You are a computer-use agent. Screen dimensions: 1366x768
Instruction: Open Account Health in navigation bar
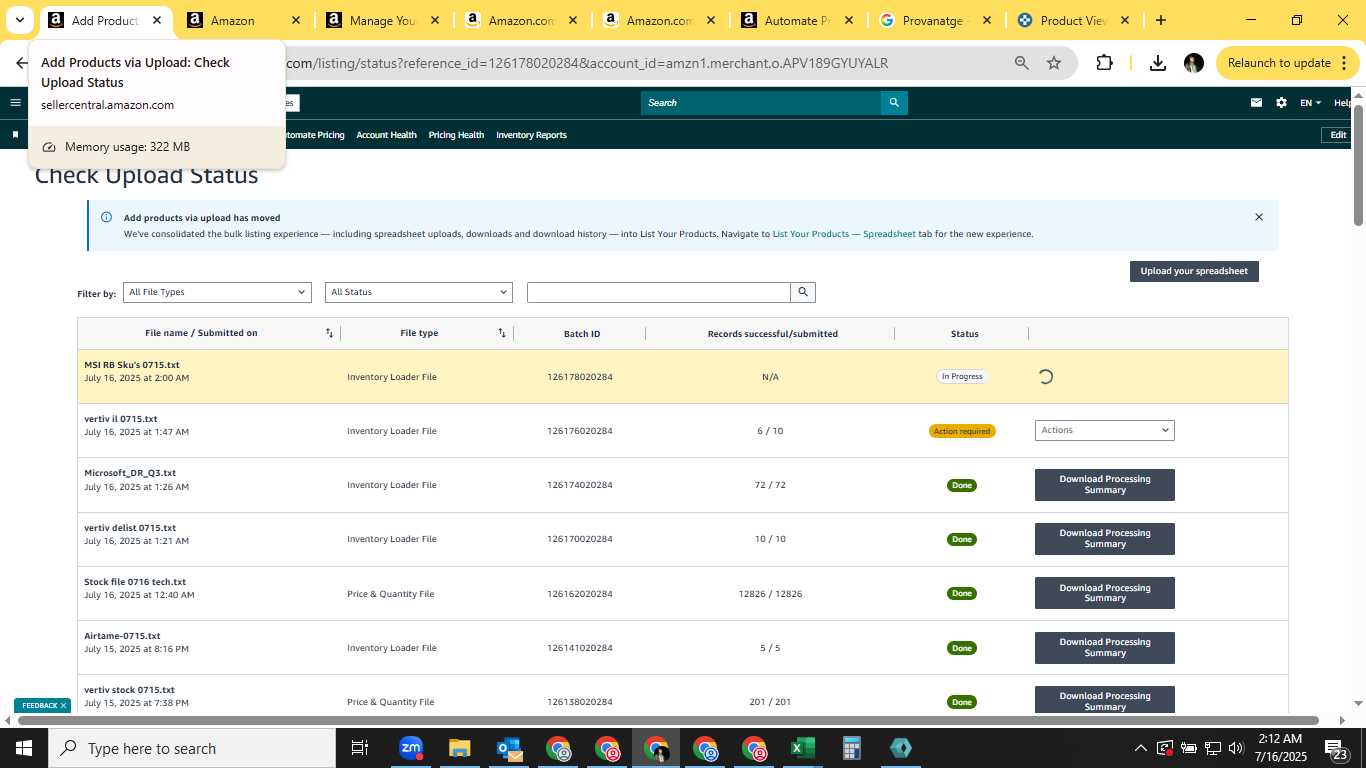386,135
